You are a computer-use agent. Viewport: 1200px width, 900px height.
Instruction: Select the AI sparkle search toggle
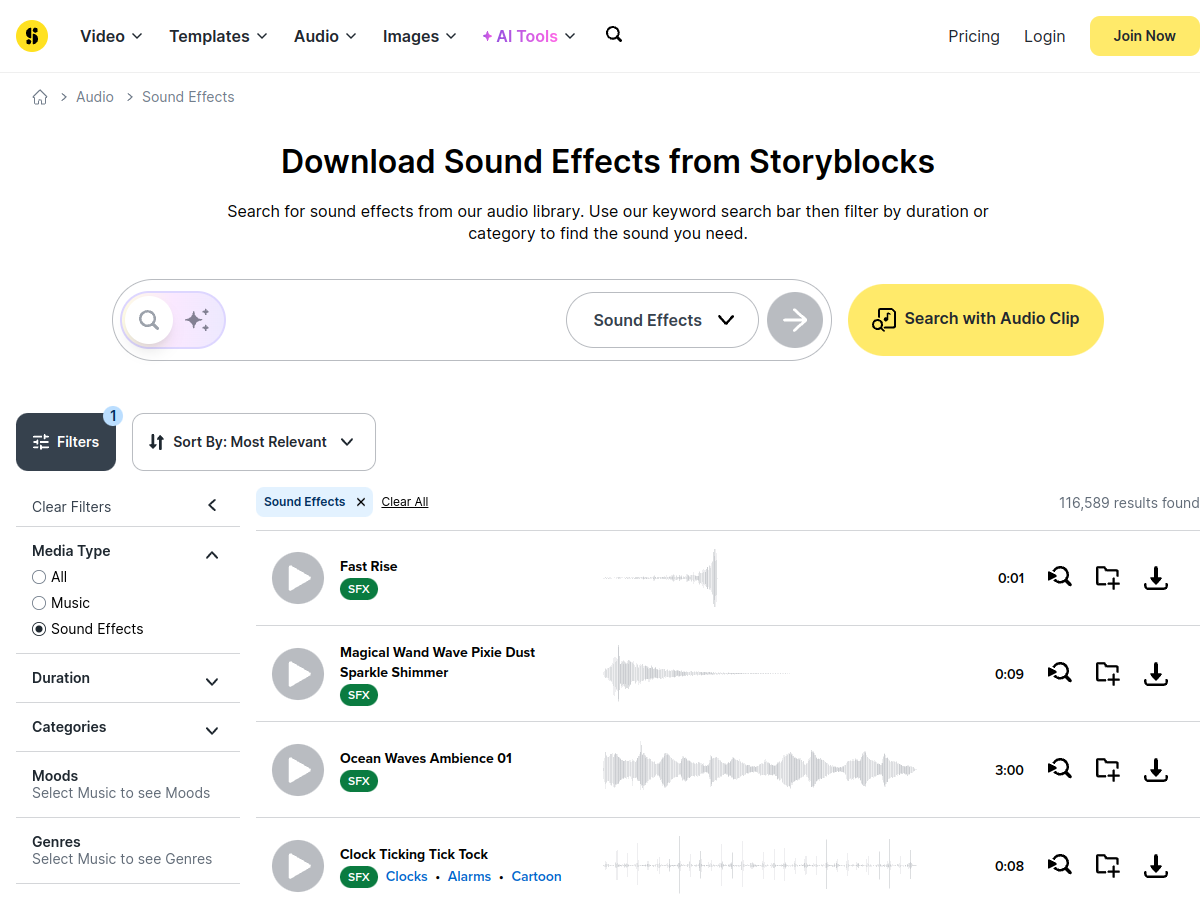pos(197,320)
